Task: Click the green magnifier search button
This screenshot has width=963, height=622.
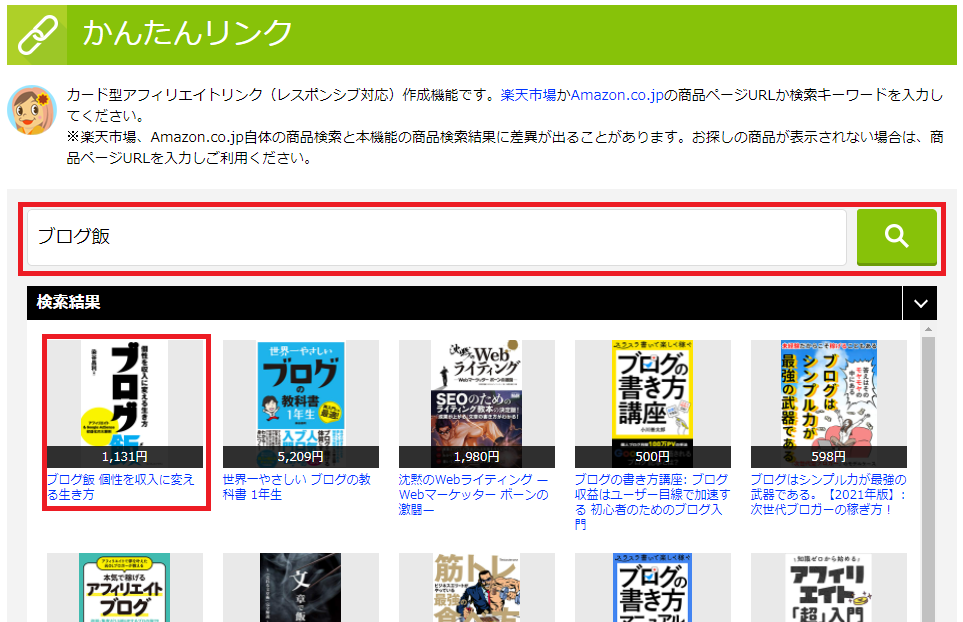Action: click(896, 236)
